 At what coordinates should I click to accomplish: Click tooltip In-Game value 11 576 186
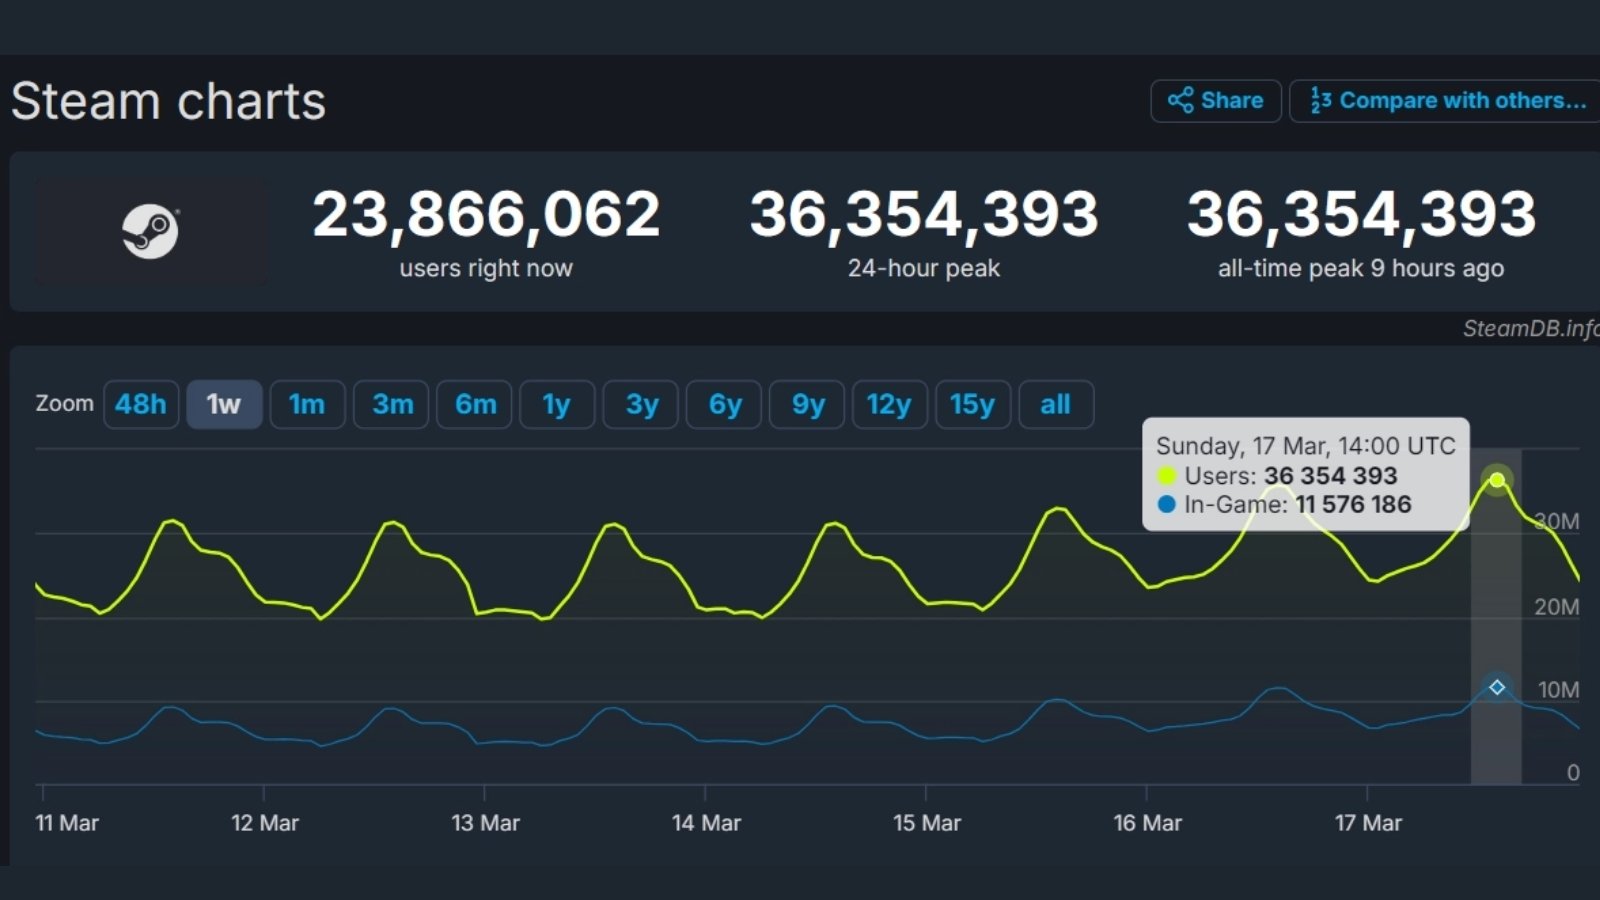pyautogui.click(x=1354, y=504)
